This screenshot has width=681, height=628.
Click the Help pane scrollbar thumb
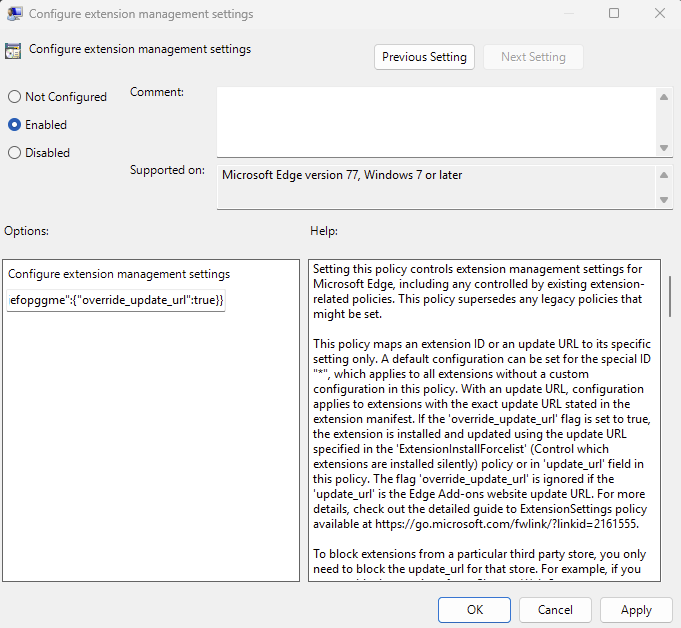pyautogui.click(x=670, y=296)
